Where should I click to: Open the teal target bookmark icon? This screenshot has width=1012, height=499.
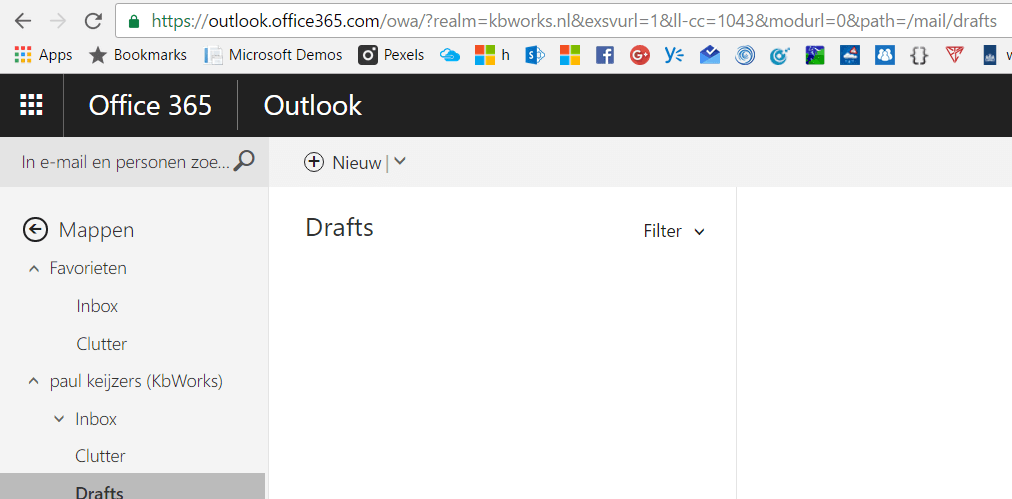780,56
